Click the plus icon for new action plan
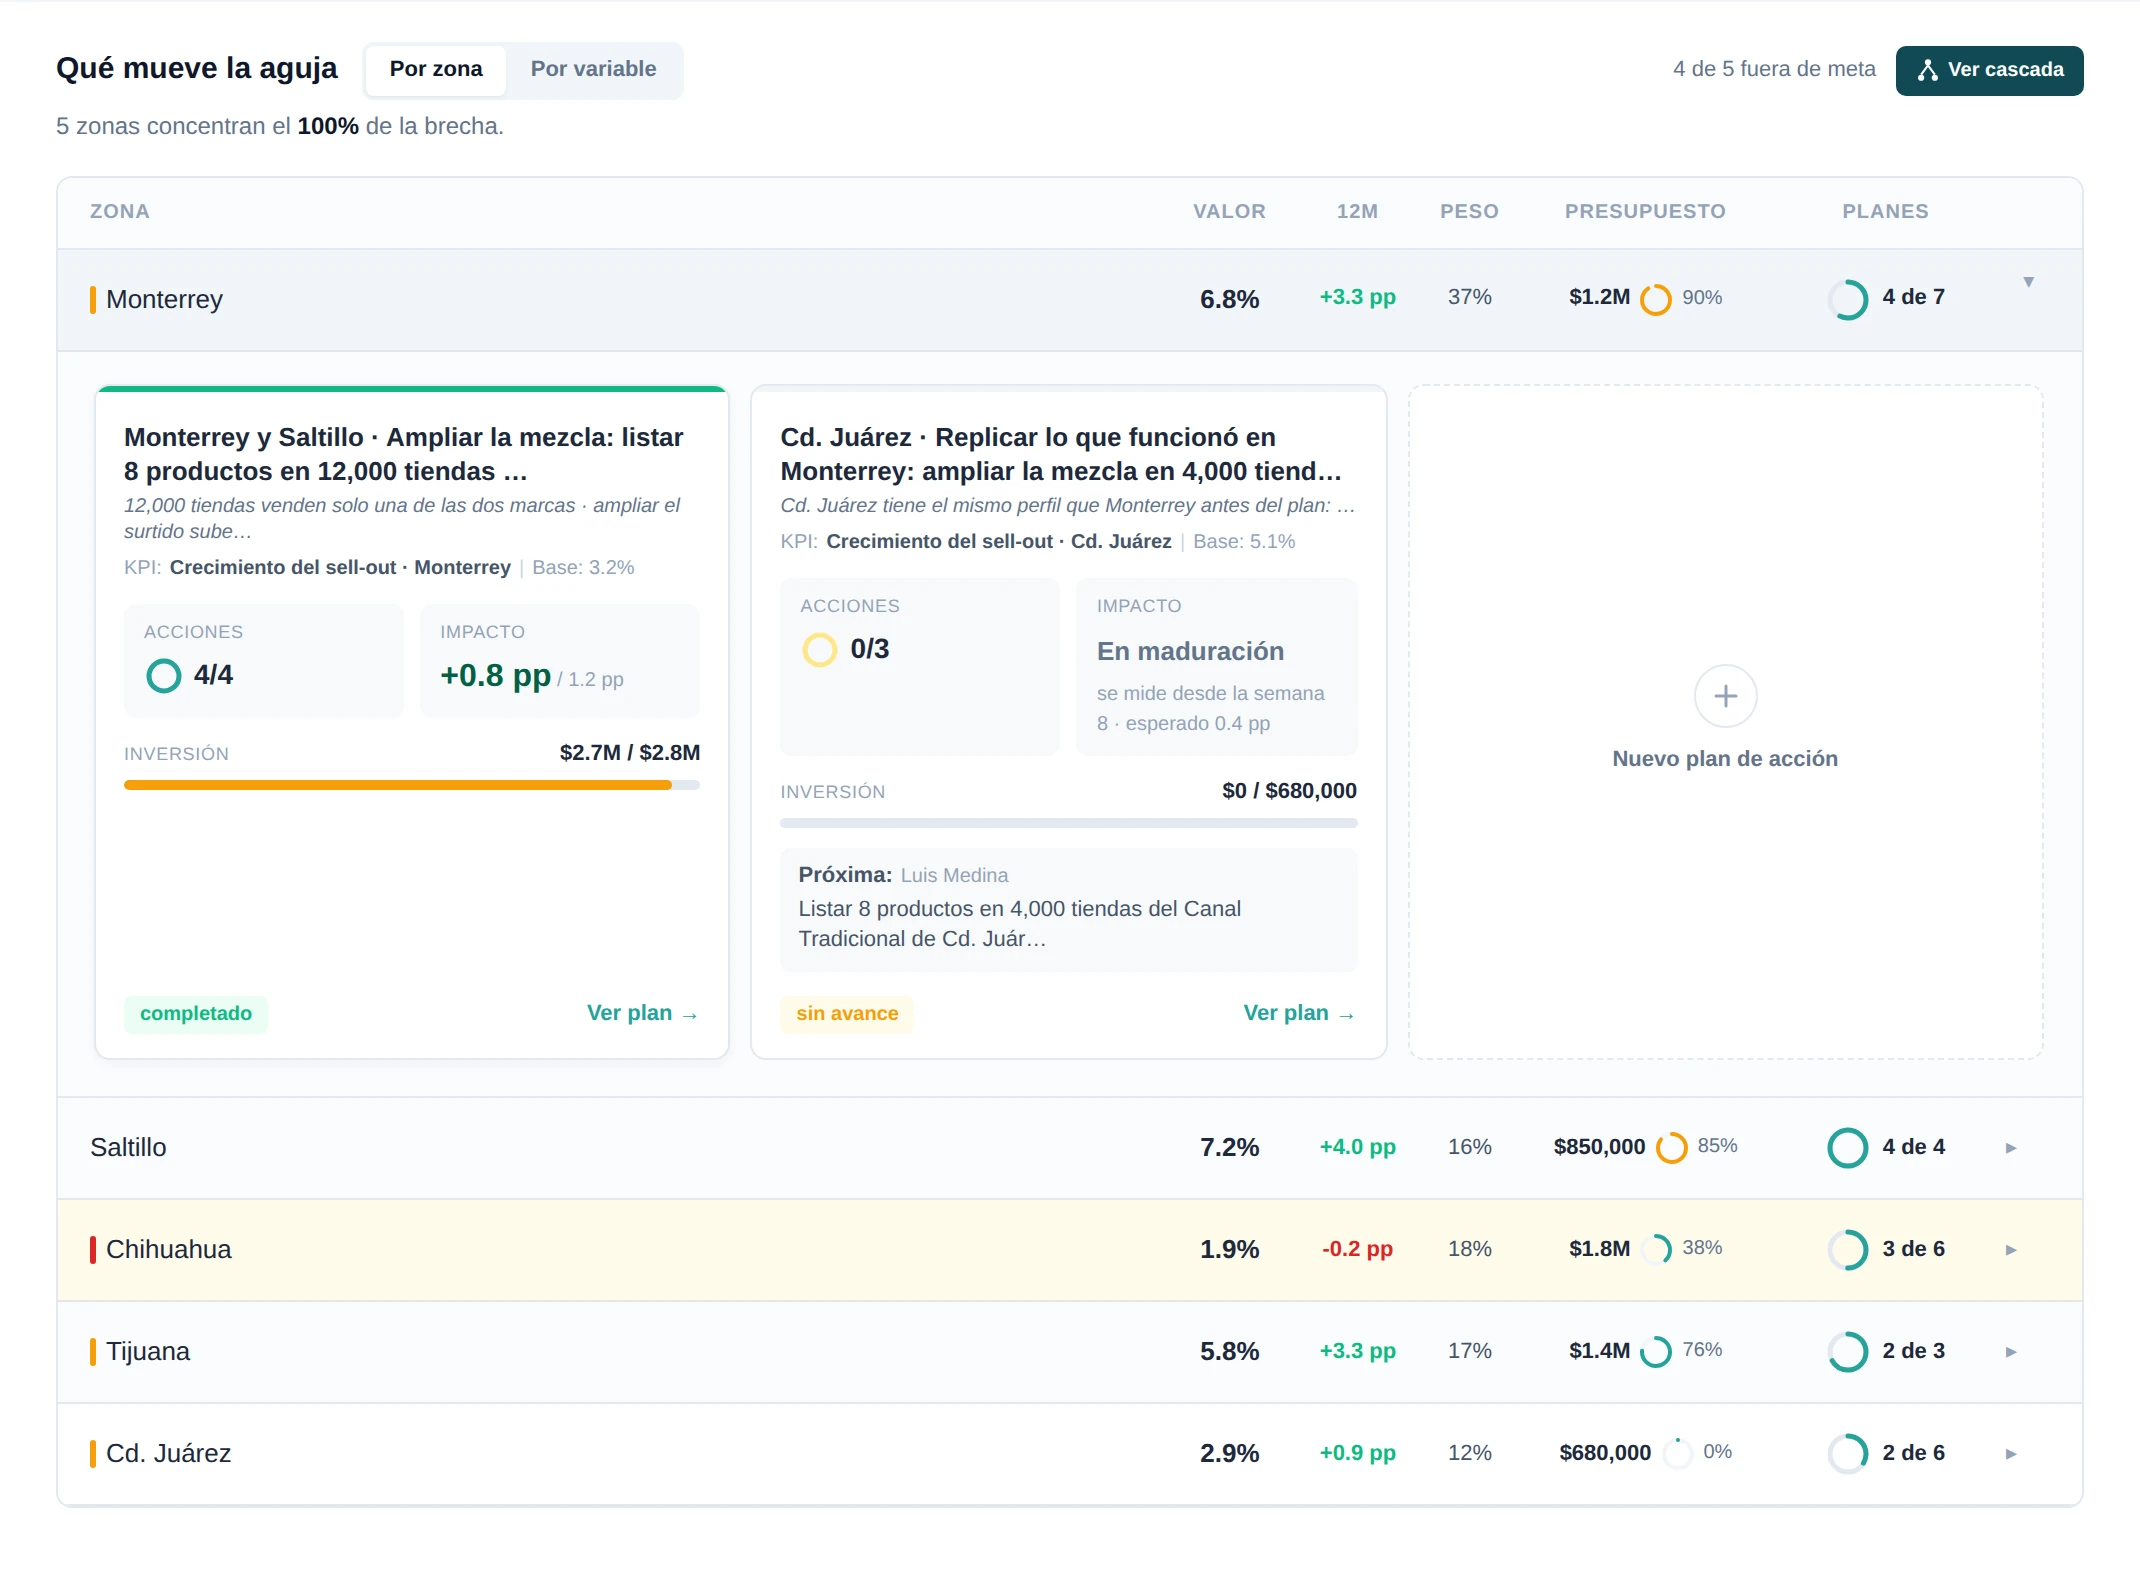Screen dimensions: 2140x1572 (1725, 696)
